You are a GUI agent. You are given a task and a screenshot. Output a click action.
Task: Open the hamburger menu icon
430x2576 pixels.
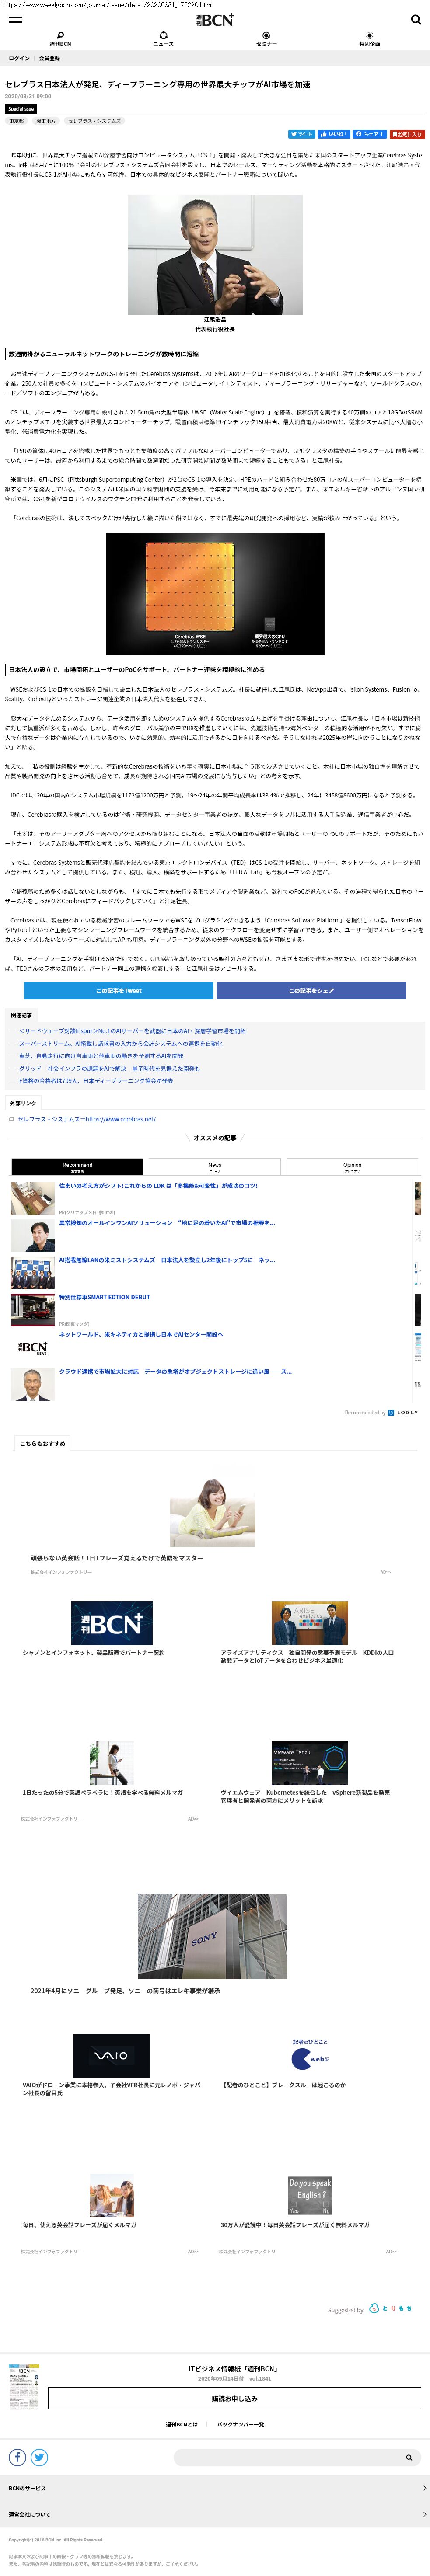point(15,19)
